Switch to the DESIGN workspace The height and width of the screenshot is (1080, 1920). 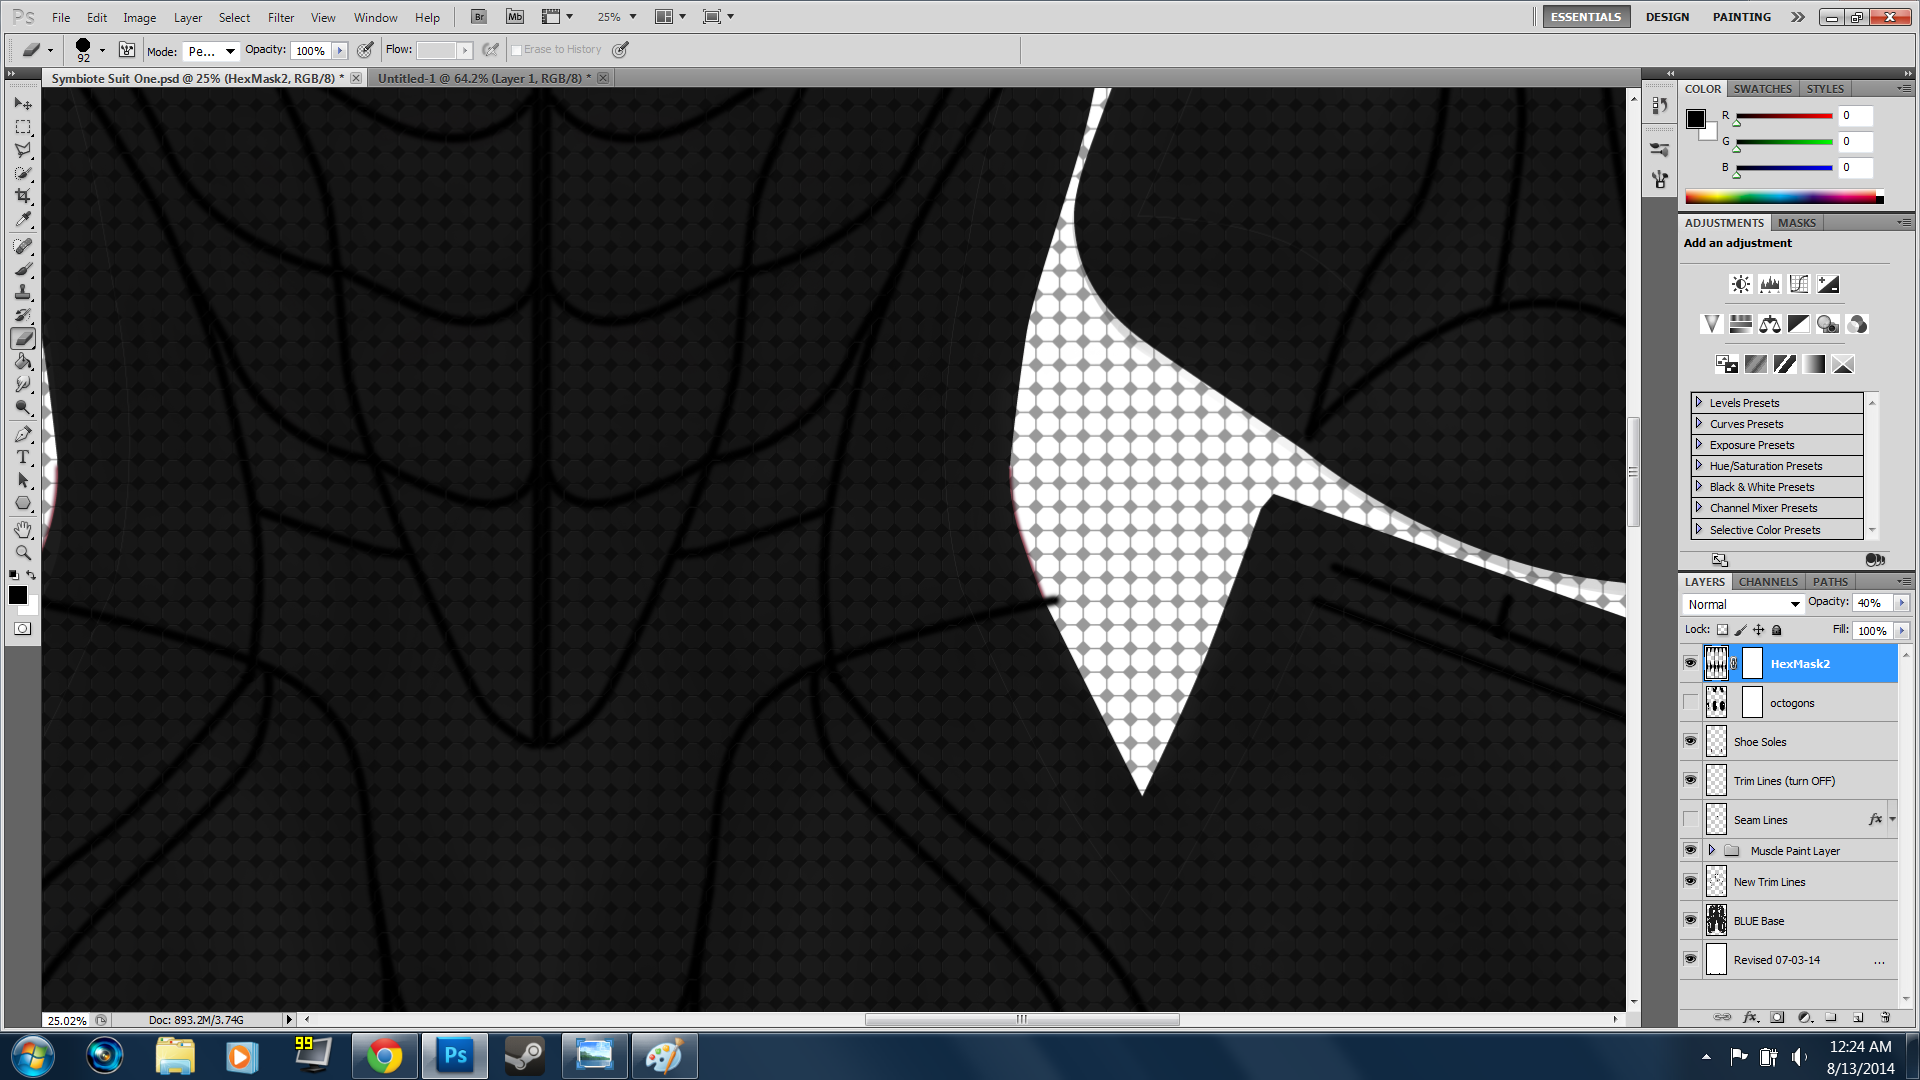[1667, 17]
